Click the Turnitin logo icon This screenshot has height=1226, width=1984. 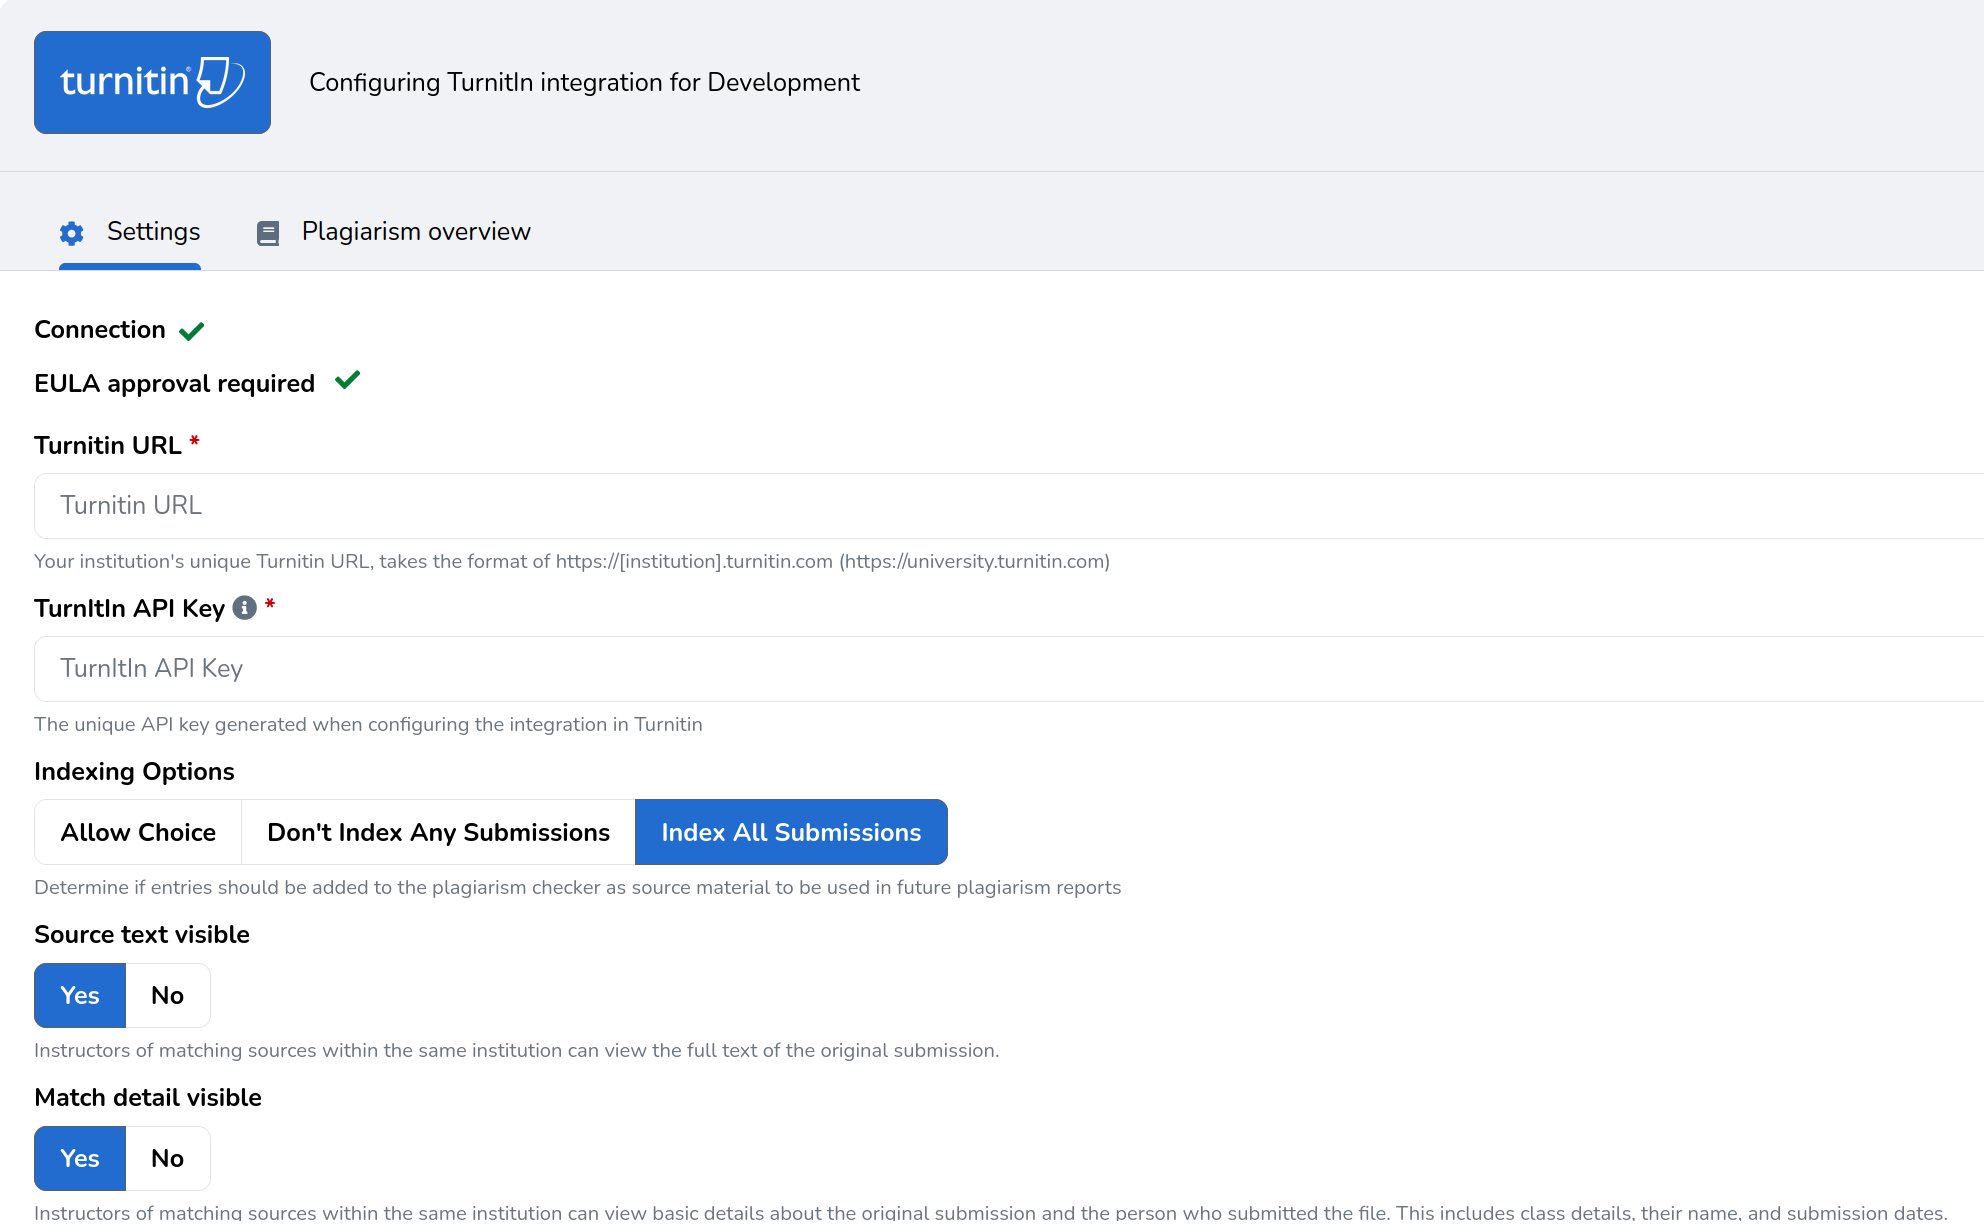tap(152, 82)
